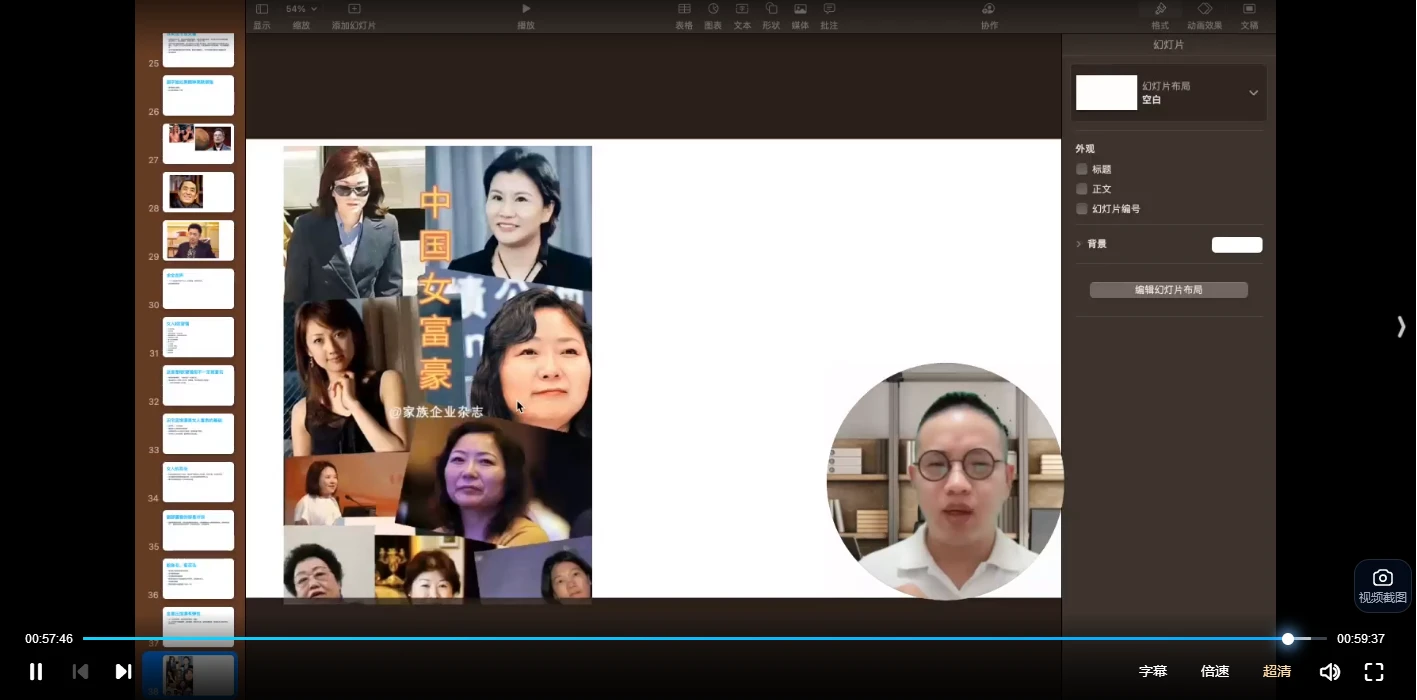This screenshot has height=700, width=1417.
Task: Take a video screenshot (视频截图)
Action: point(1382,585)
